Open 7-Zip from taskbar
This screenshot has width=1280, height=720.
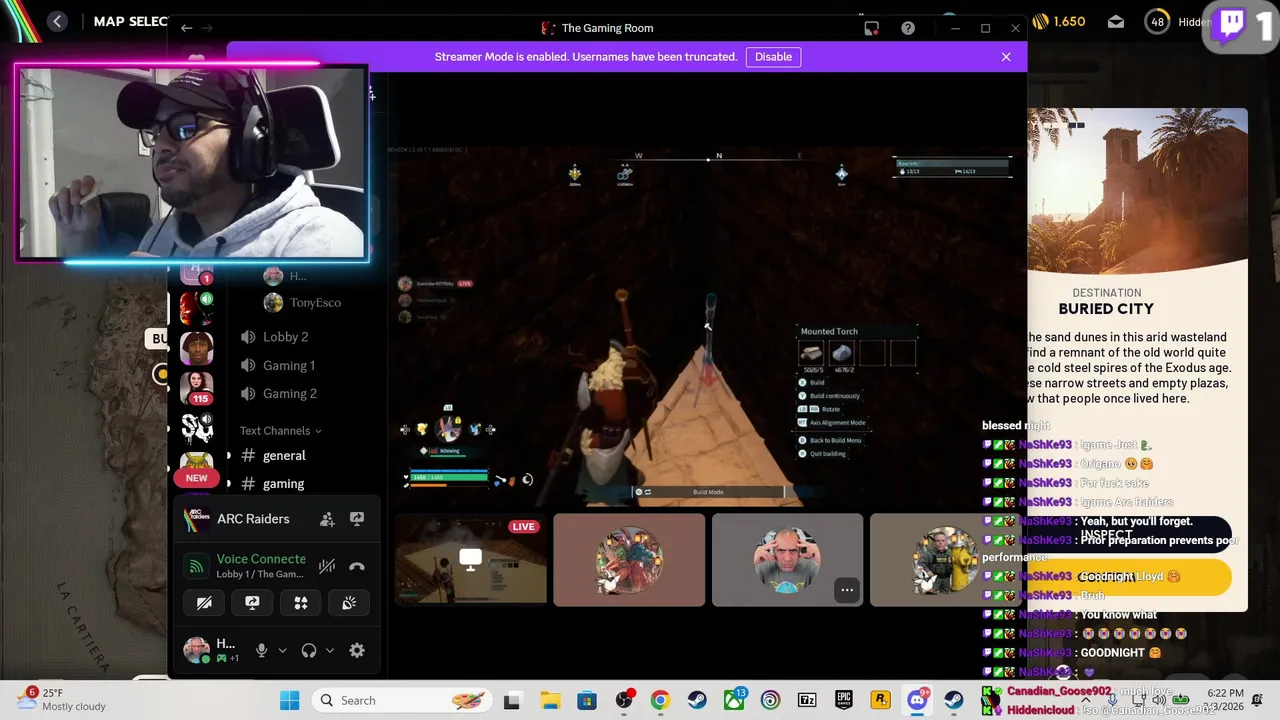tap(807, 700)
